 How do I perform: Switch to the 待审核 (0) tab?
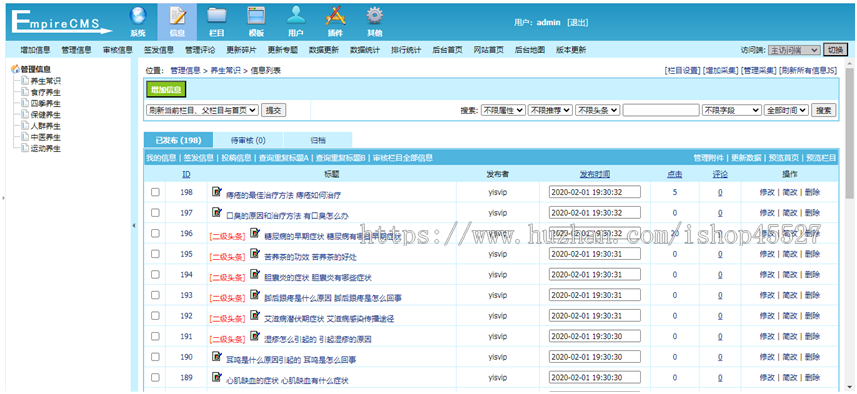[x=248, y=140]
